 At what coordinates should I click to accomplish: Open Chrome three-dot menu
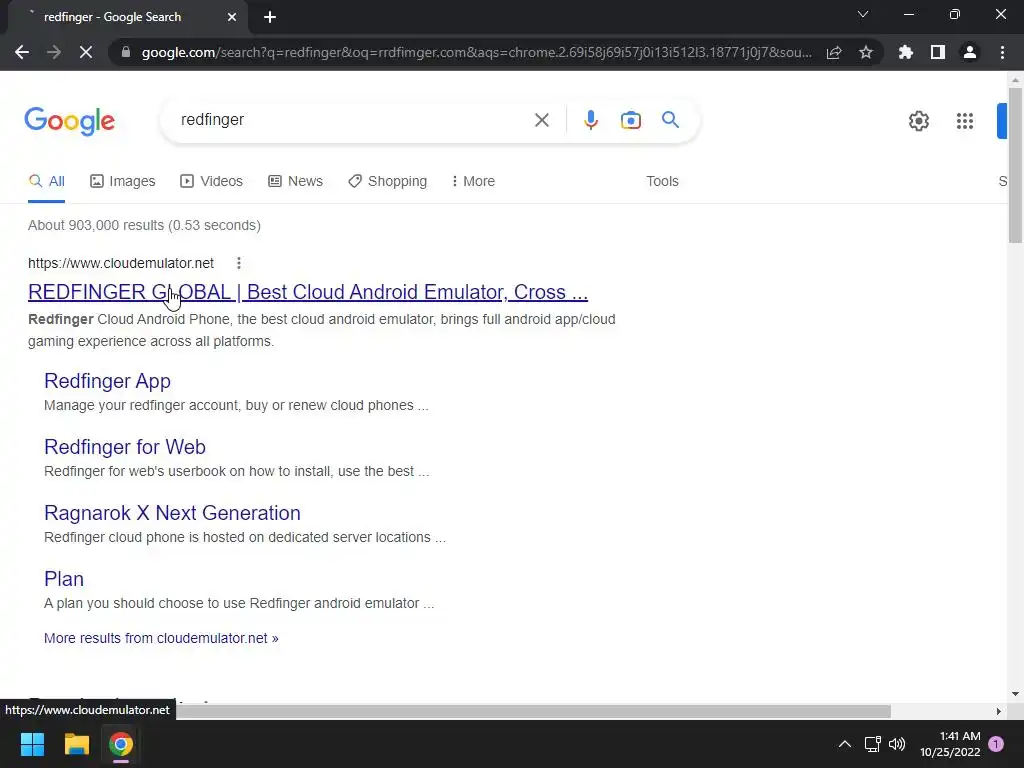coord(1002,52)
